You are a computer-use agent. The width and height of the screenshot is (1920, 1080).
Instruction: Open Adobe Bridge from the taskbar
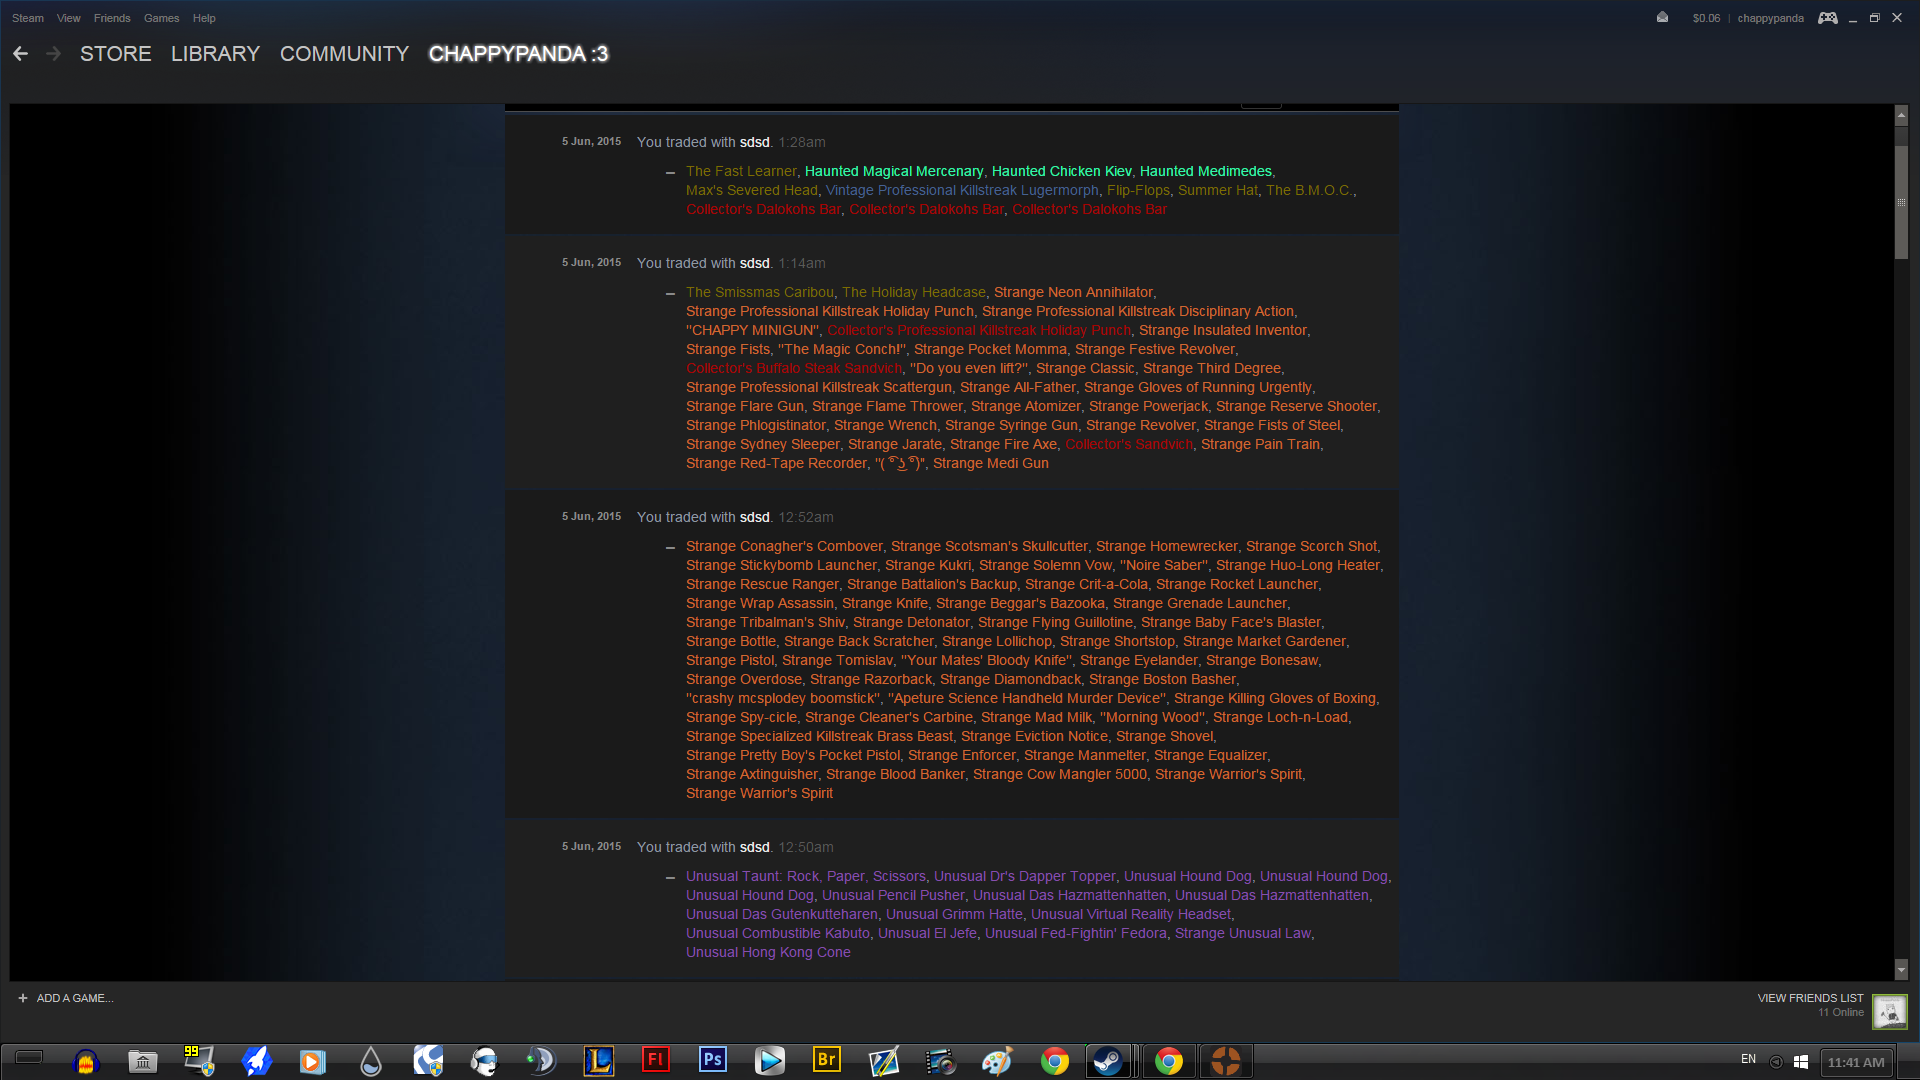827,1060
